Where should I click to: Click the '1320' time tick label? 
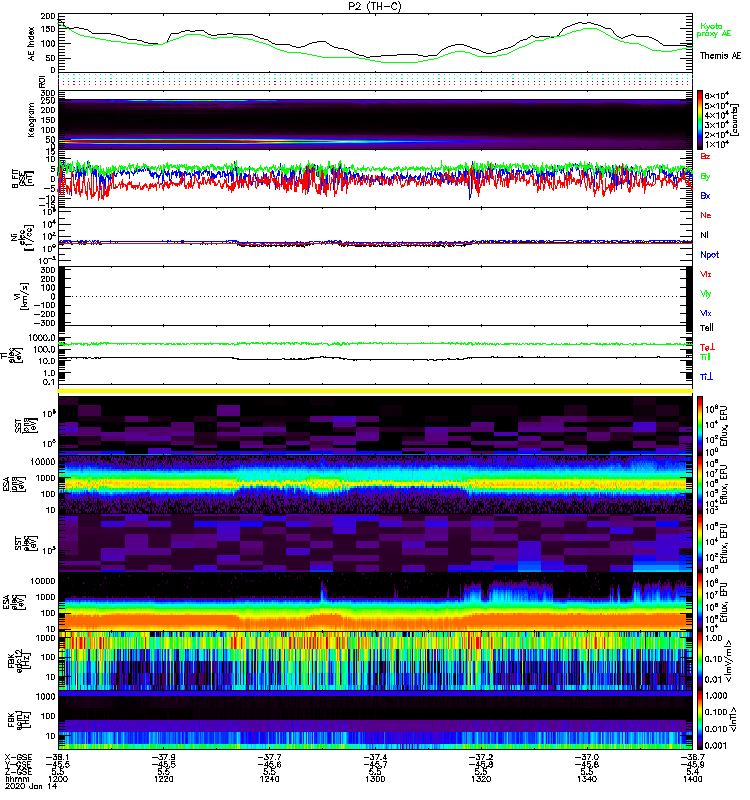pyautogui.click(x=481, y=779)
